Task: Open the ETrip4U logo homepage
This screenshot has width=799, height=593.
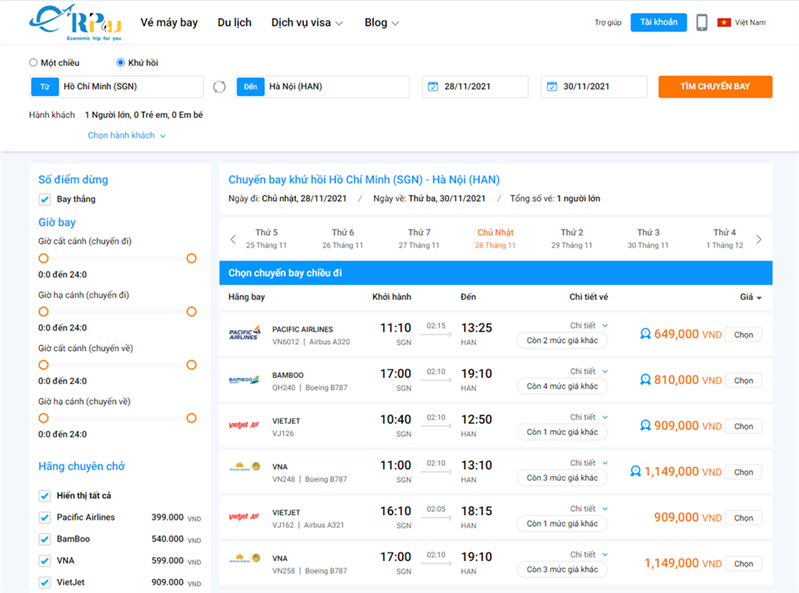Action: click(75, 23)
